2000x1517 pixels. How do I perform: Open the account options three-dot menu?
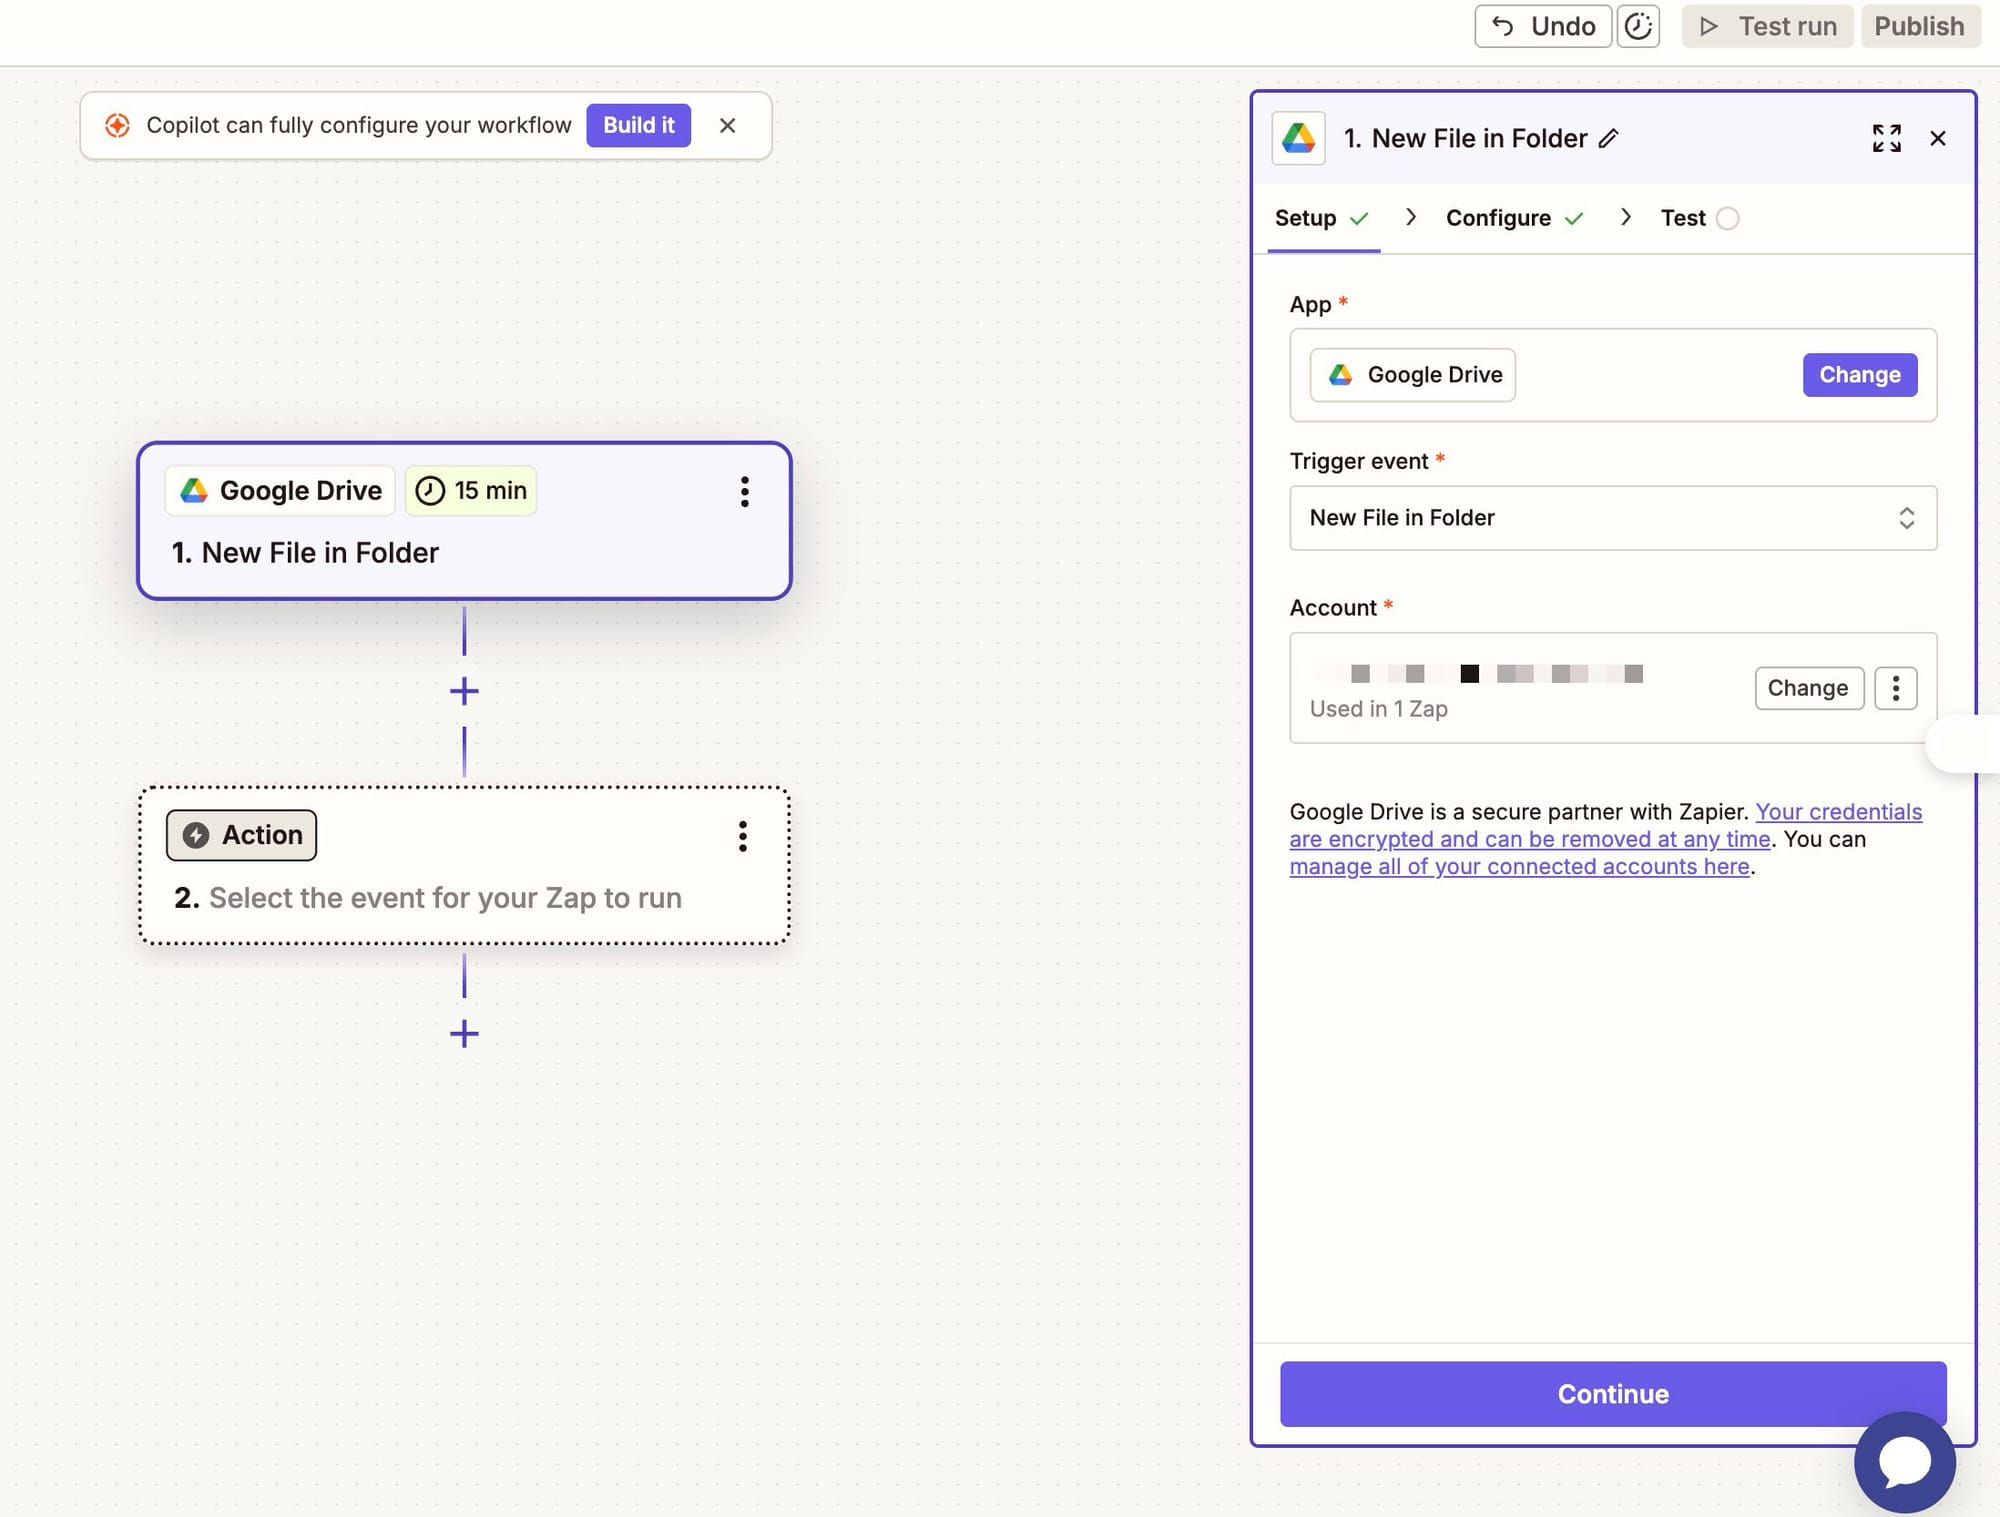coord(1895,688)
